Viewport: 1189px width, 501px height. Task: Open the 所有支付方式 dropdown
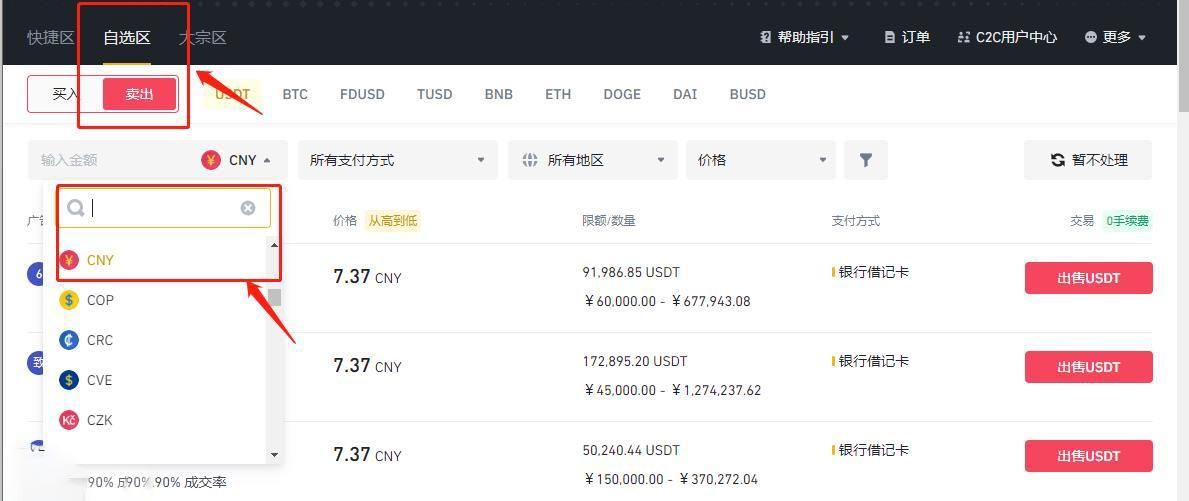[x=397, y=160]
